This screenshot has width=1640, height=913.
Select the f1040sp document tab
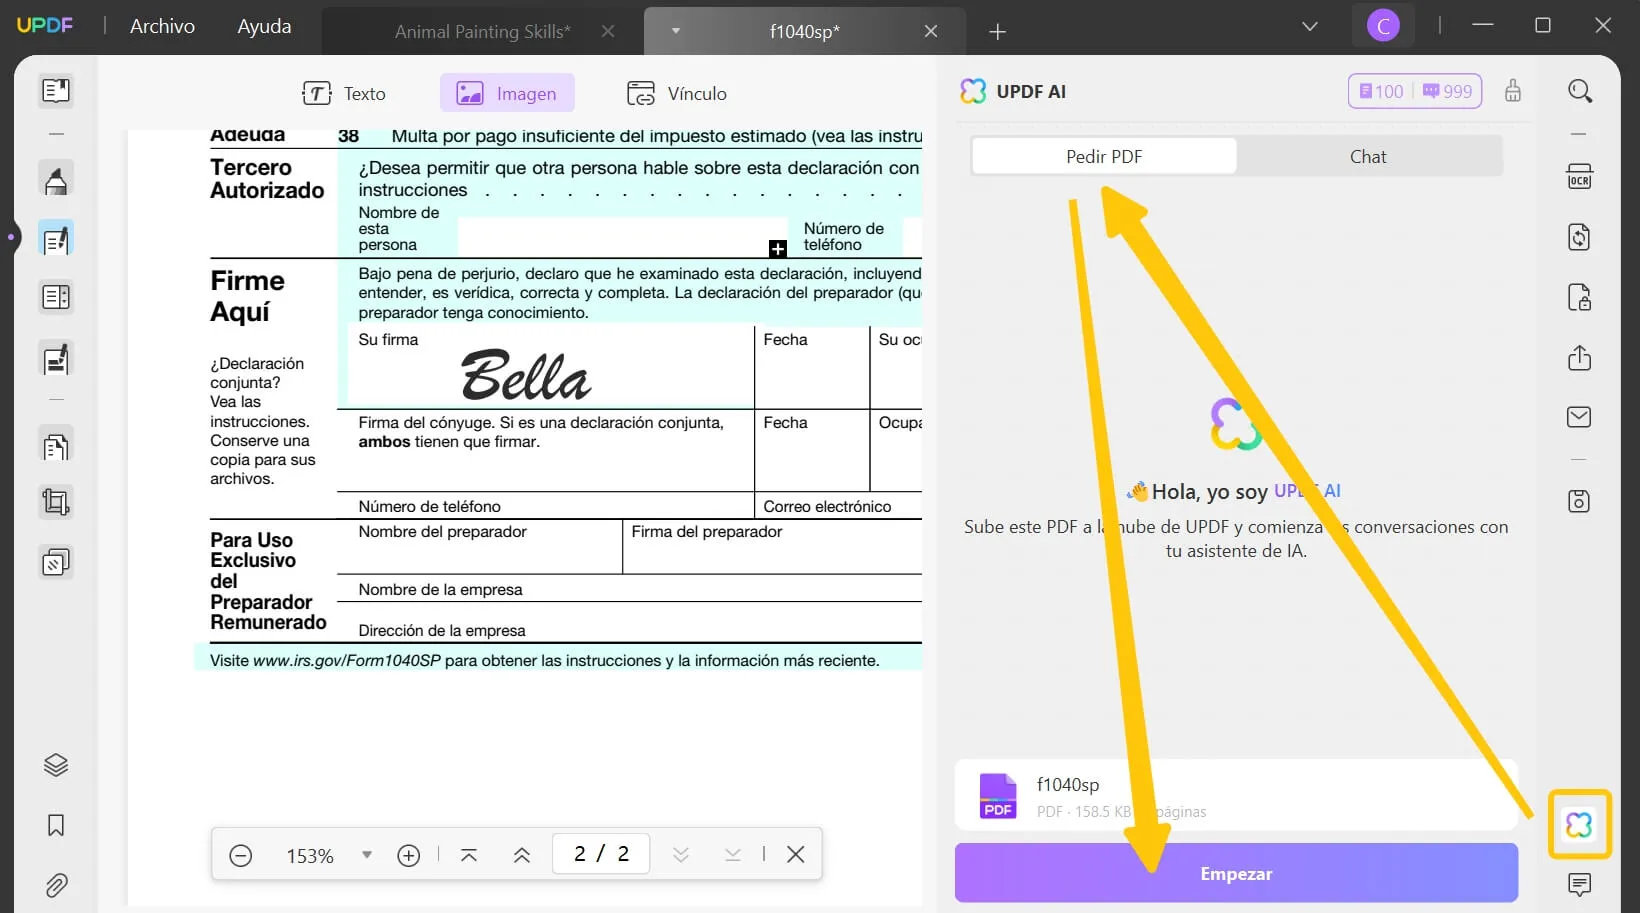pos(805,31)
